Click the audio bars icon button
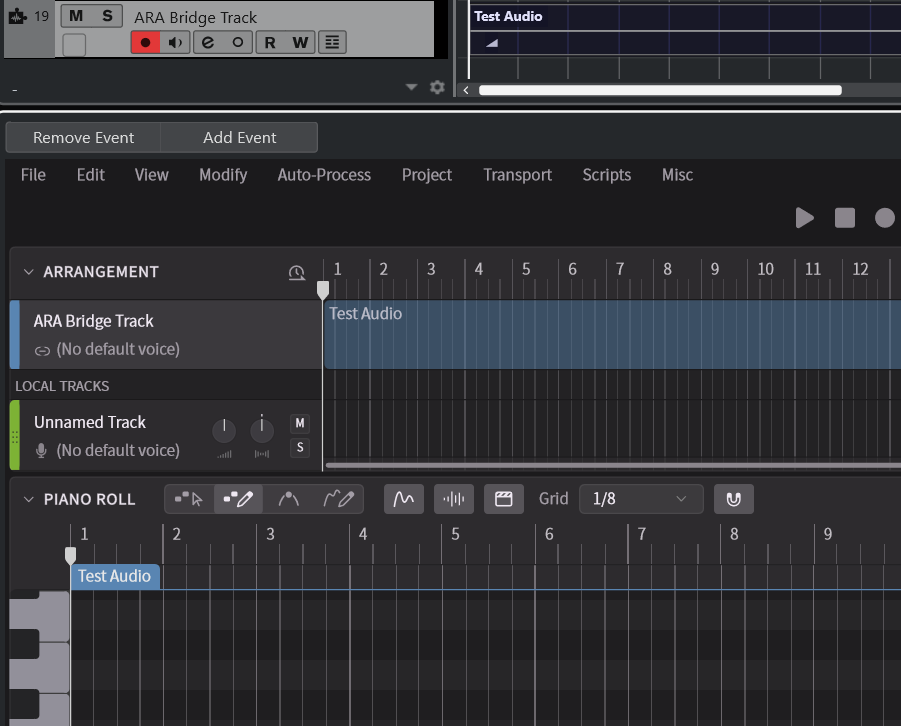 [x=453, y=499]
